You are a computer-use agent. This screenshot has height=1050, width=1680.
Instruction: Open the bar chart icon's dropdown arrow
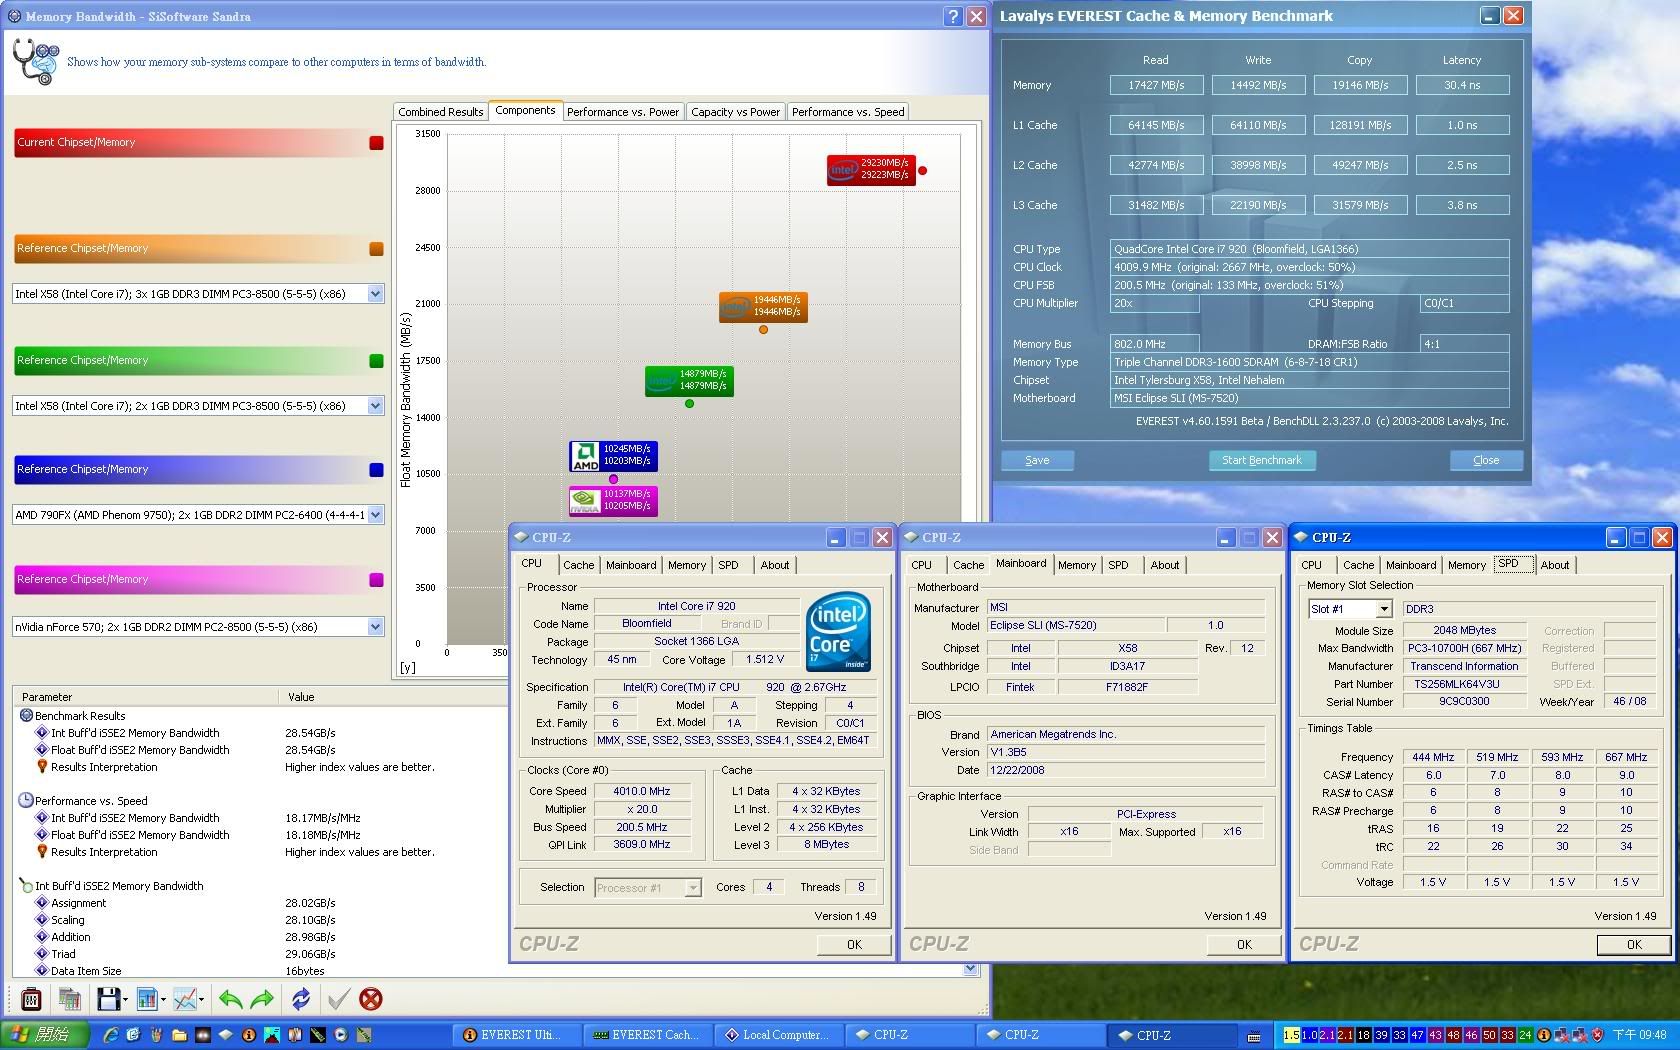tap(164, 998)
